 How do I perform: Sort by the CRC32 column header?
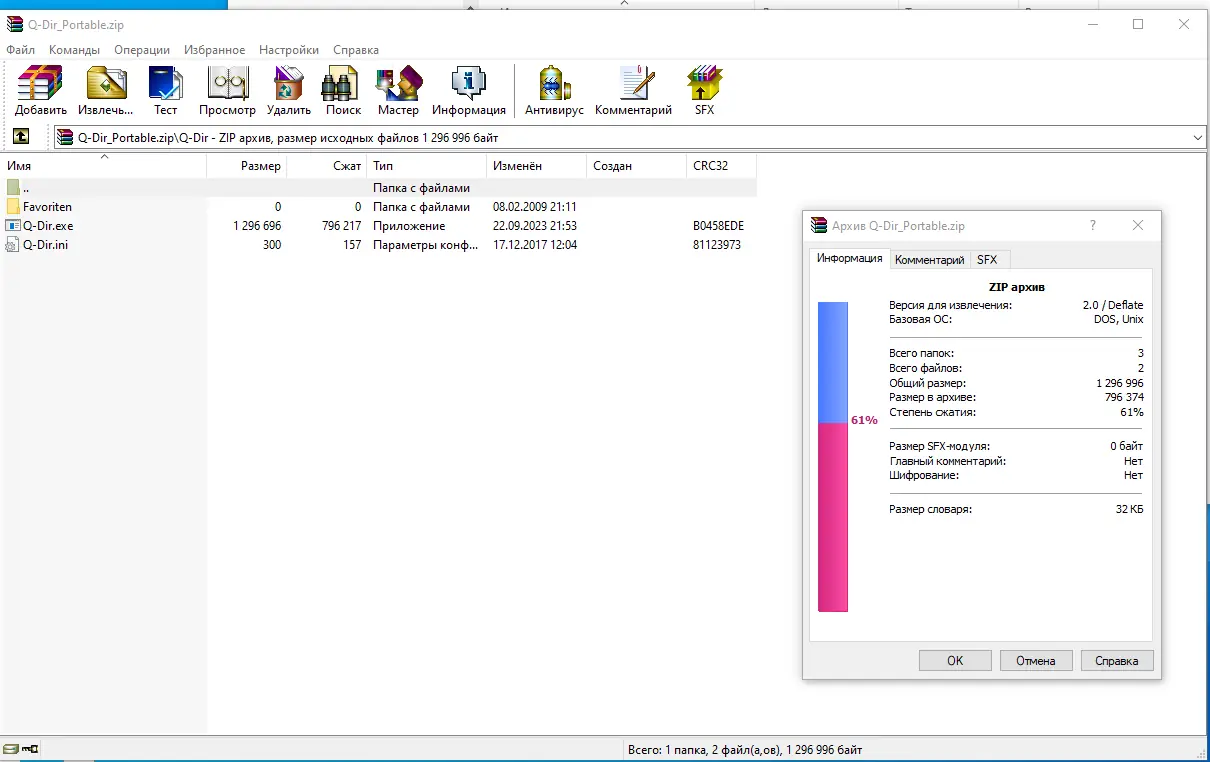(722, 166)
